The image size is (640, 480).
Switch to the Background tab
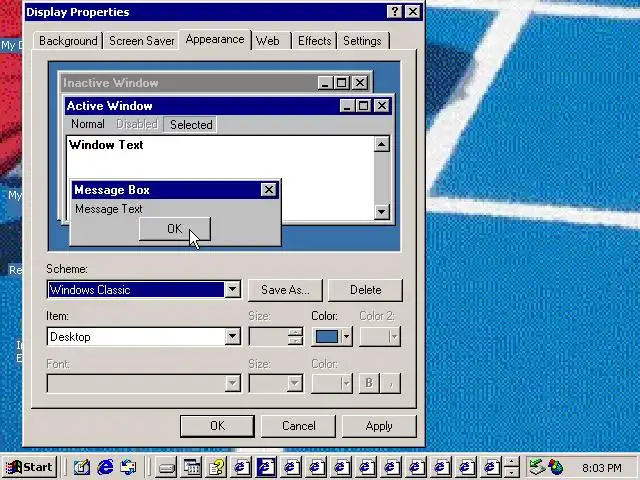tap(68, 41)
